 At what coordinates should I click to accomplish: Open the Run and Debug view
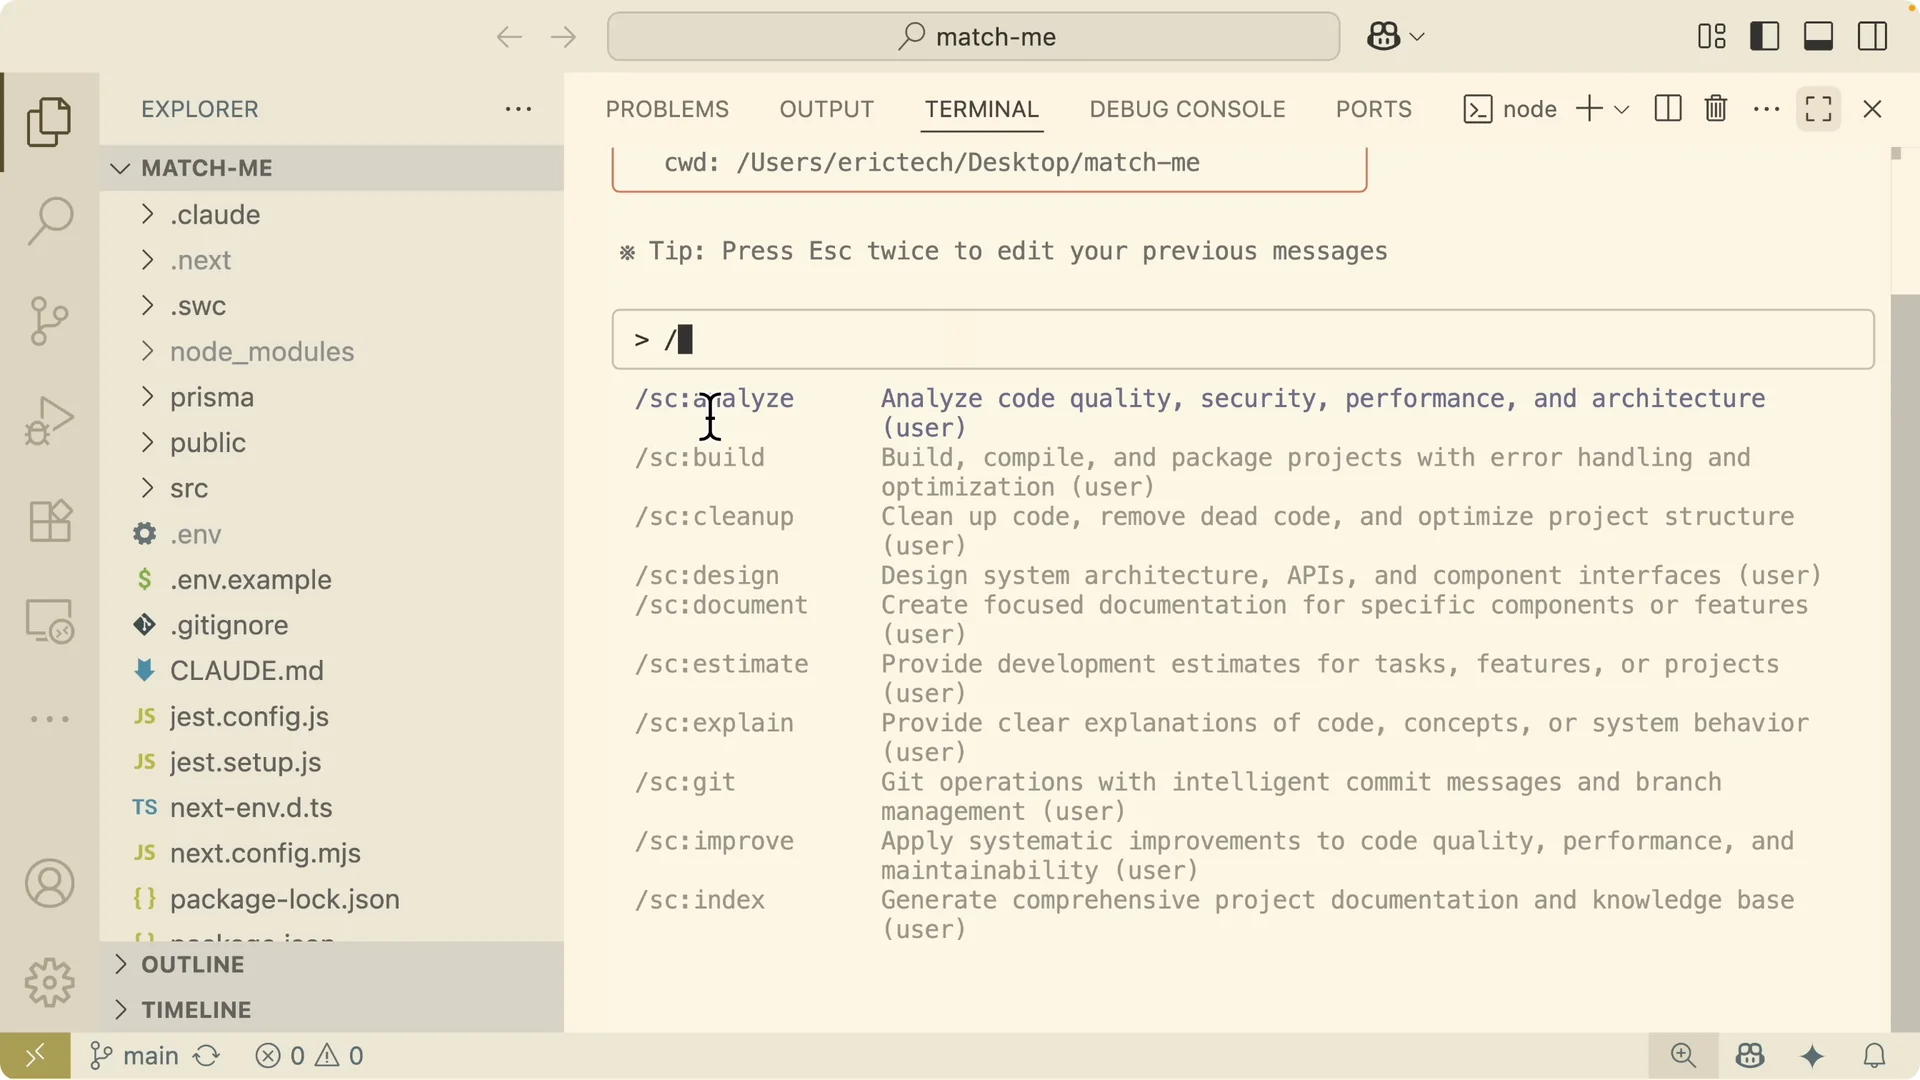pyautogui.click(x=49, y=421)
